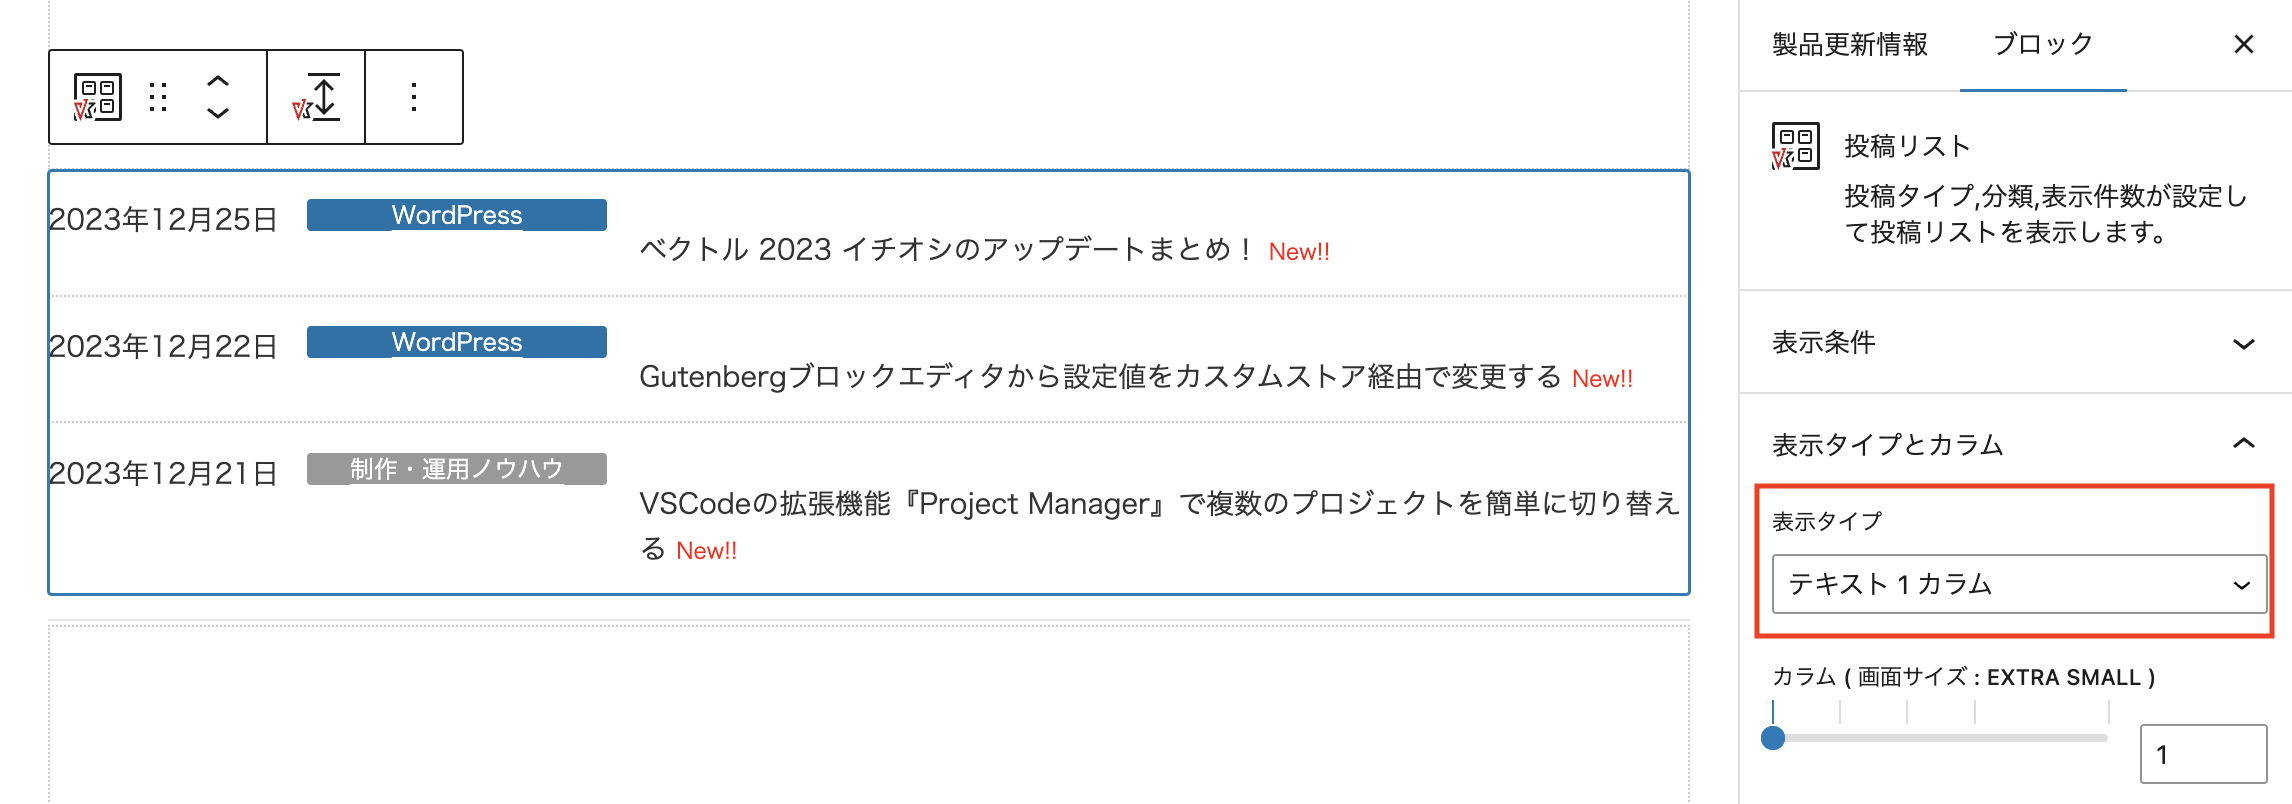Click the column number input field
2292x804 pixels.
point(2202,754)
